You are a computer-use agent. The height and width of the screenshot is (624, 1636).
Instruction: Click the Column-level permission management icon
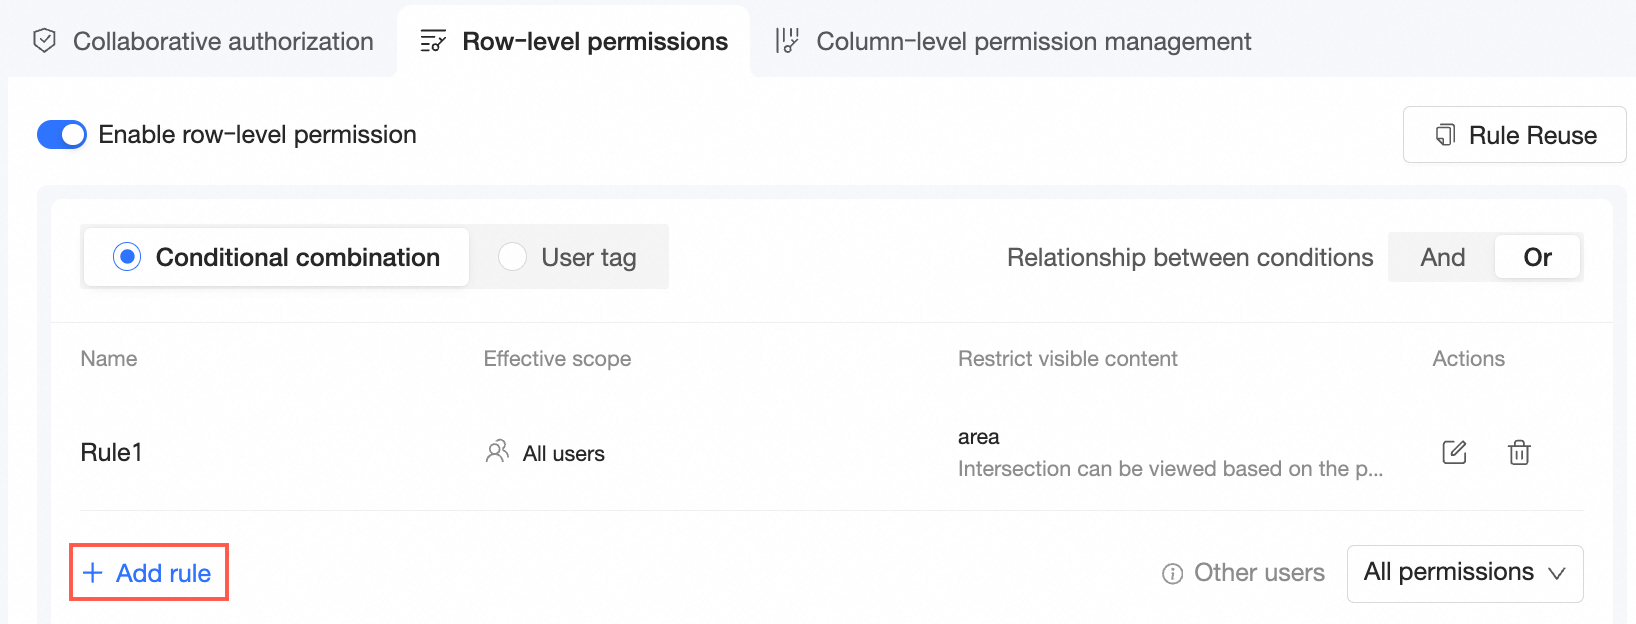[x=788, y=41]
